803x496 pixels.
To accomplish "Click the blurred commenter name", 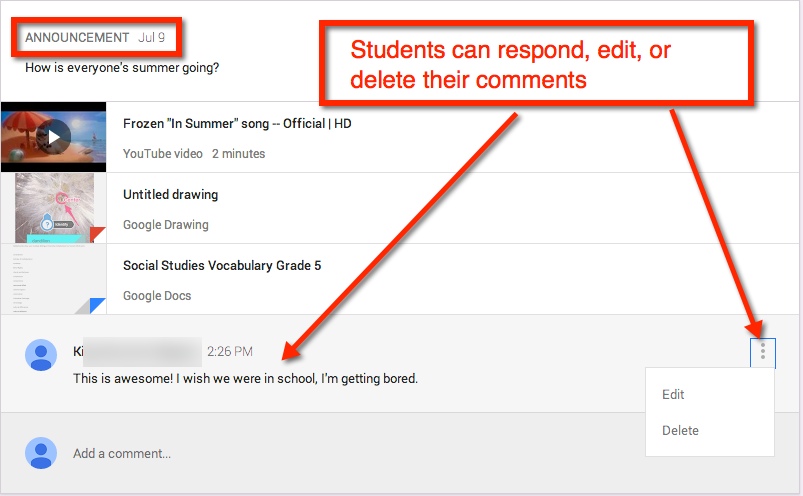I will [138, 352].
